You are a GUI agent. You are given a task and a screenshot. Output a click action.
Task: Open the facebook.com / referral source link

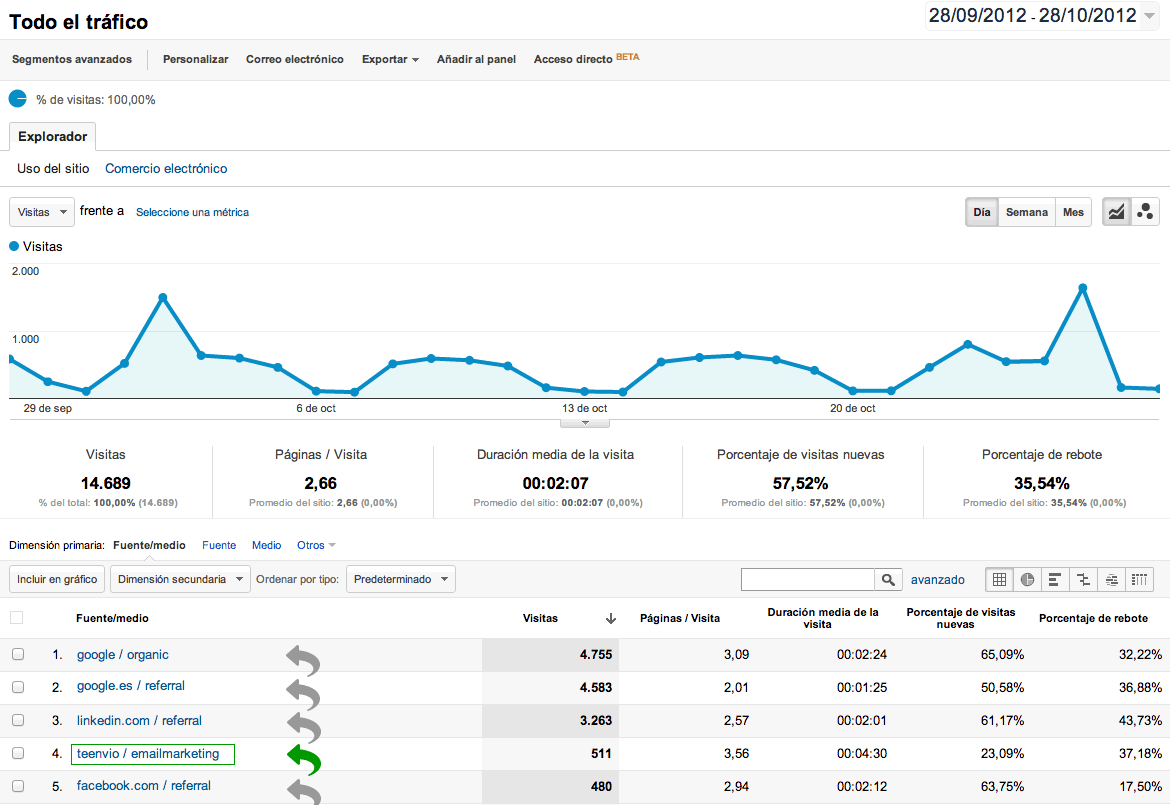(x=143, y=786)
